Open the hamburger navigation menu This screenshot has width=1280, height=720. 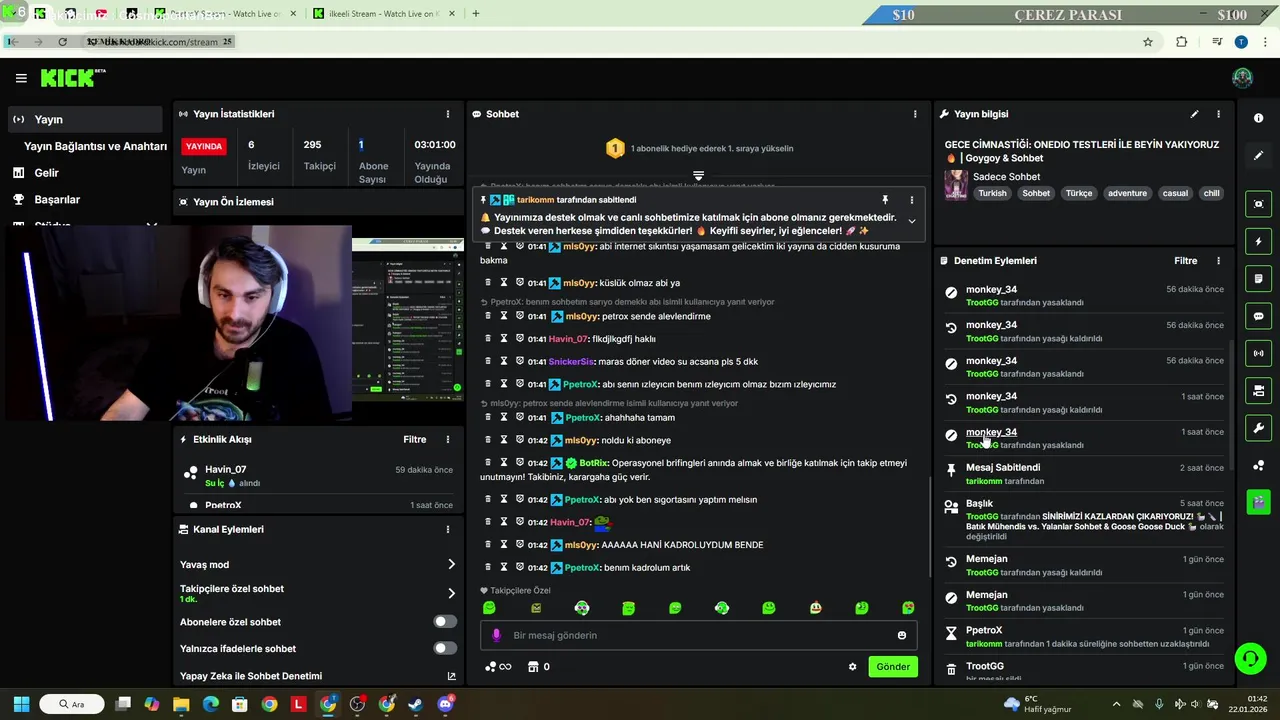click(x=21, y=78)
